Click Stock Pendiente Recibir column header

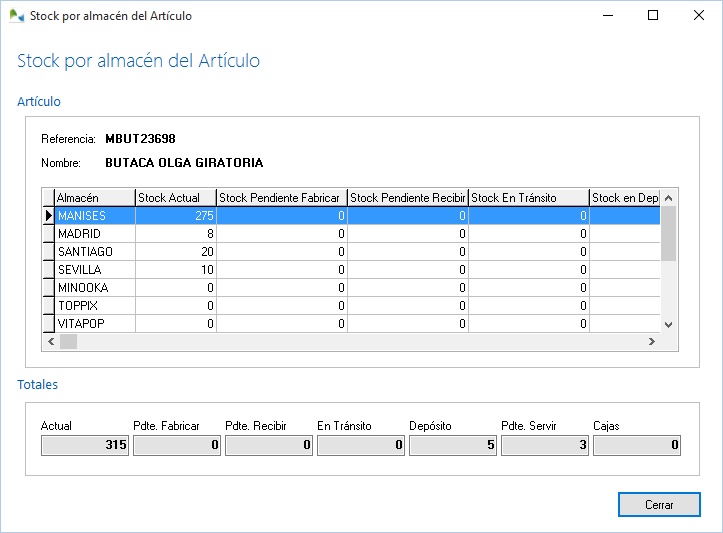[x=407, y=198]
